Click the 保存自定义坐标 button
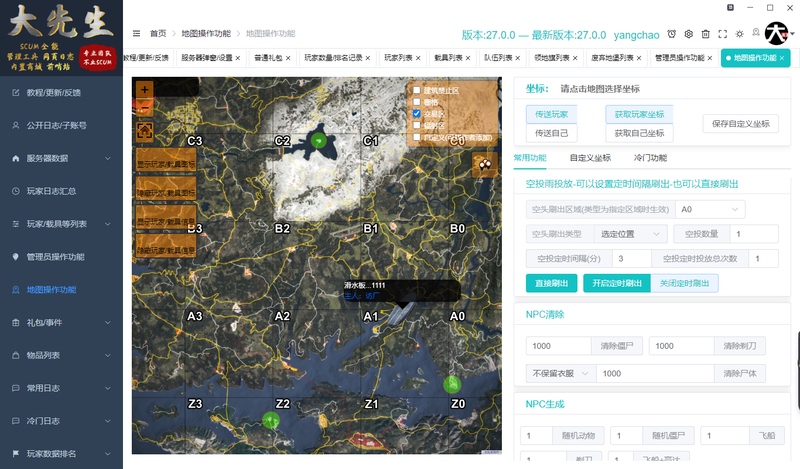This screenshot has width=800, height=469. pos(741,124)
